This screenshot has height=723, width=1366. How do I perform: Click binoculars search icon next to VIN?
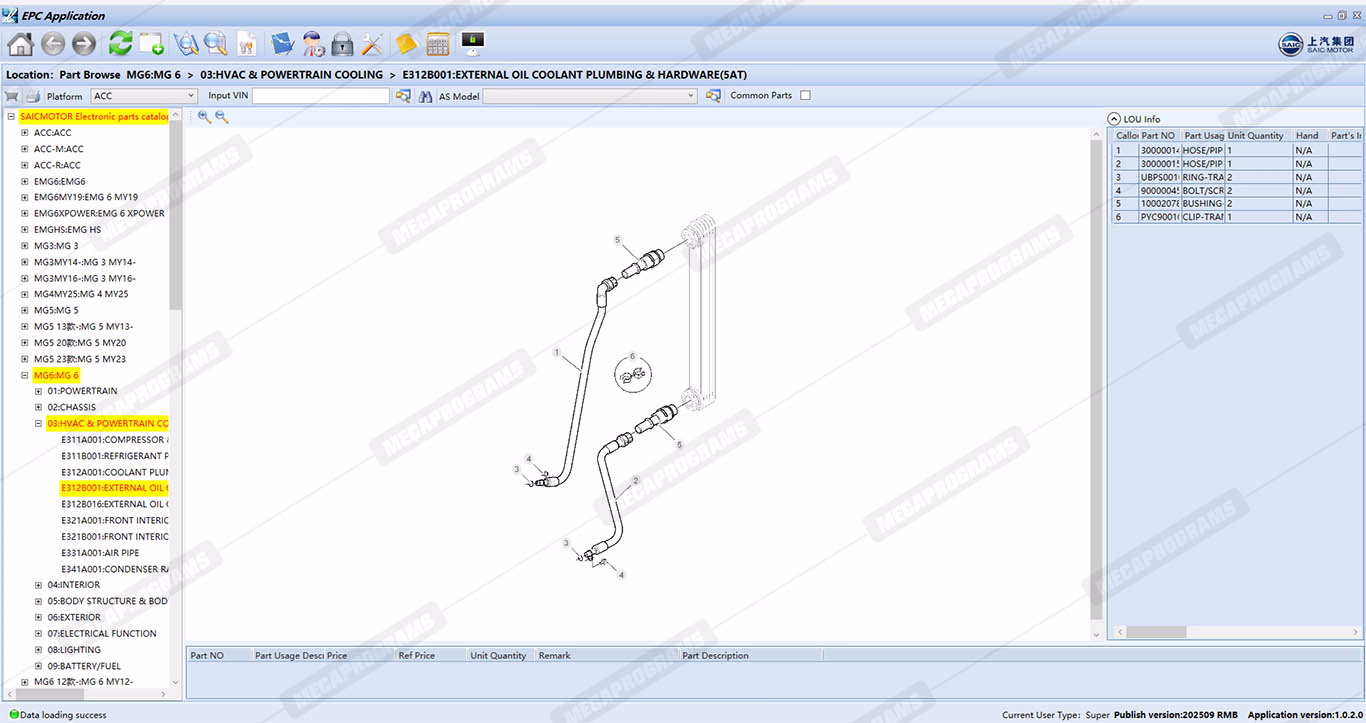click(425, 96)
